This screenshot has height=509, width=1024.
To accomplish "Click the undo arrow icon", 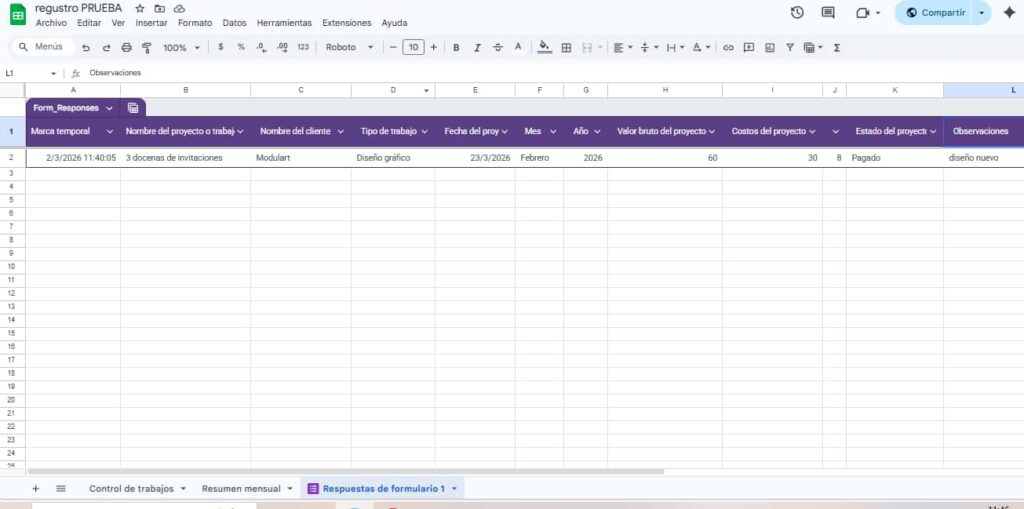I will pos(86,47).
